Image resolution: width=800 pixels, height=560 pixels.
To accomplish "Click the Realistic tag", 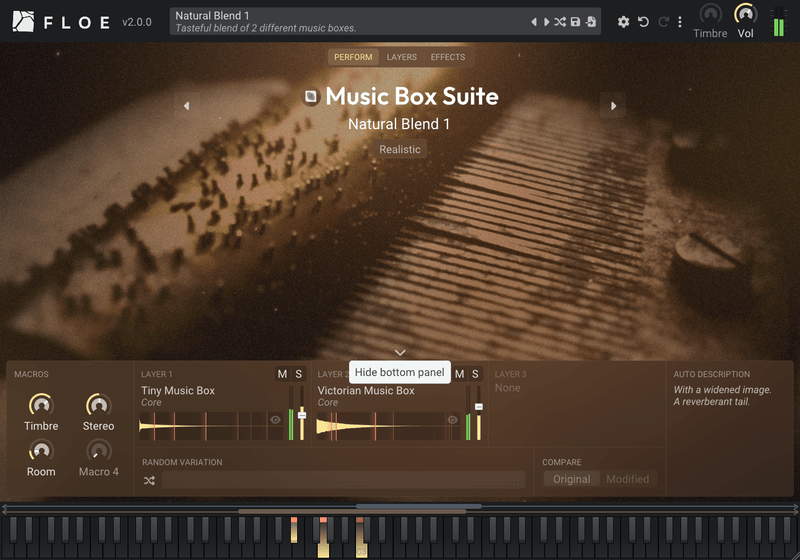I will [400, 149].
